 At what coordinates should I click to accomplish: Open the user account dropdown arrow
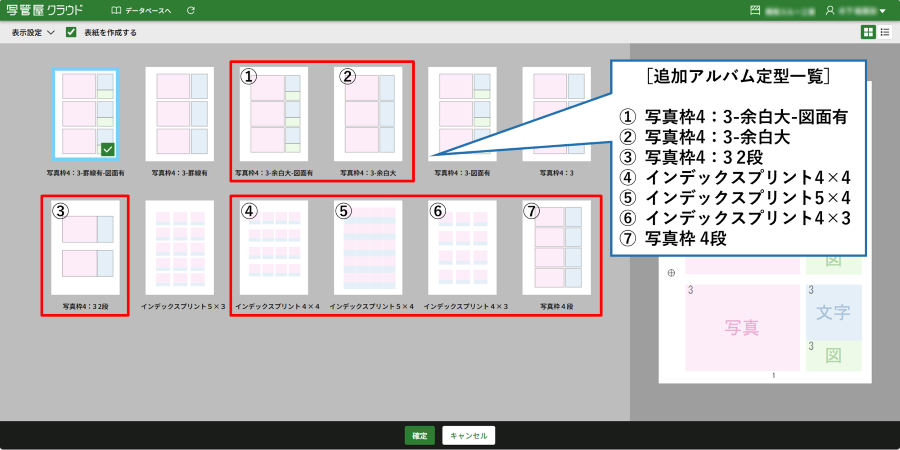(883, 11)
